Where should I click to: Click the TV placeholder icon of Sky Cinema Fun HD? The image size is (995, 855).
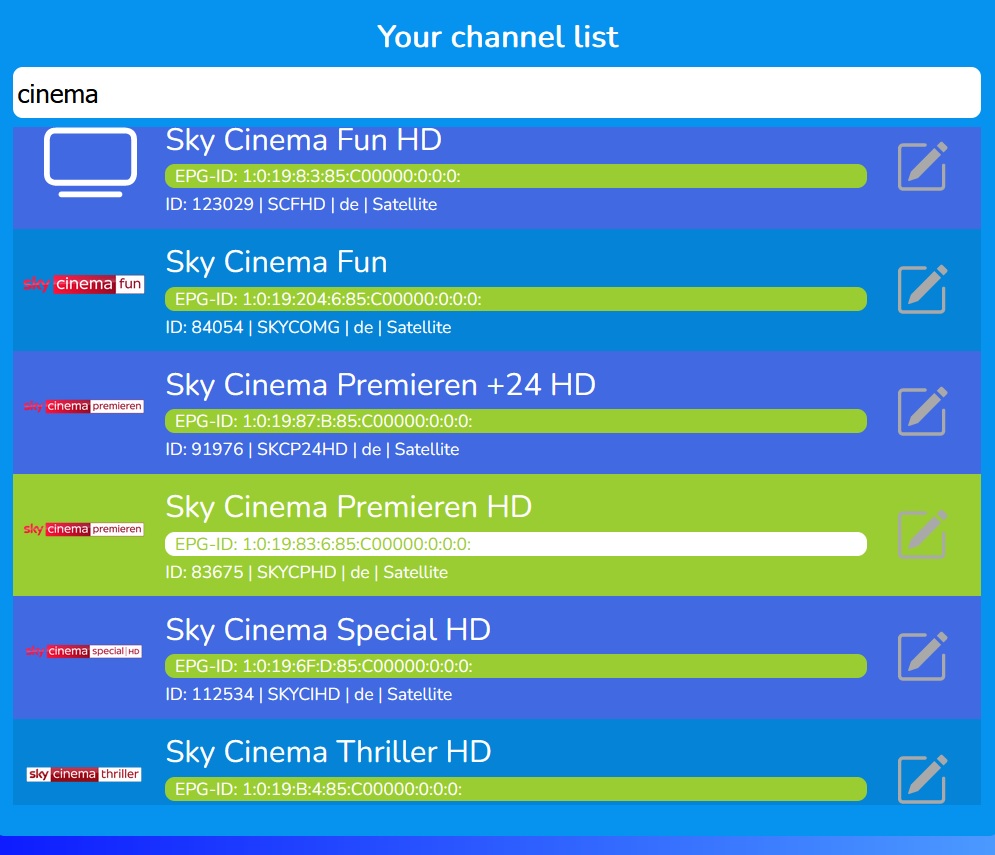pyautogui.click(x=90, y=162)
